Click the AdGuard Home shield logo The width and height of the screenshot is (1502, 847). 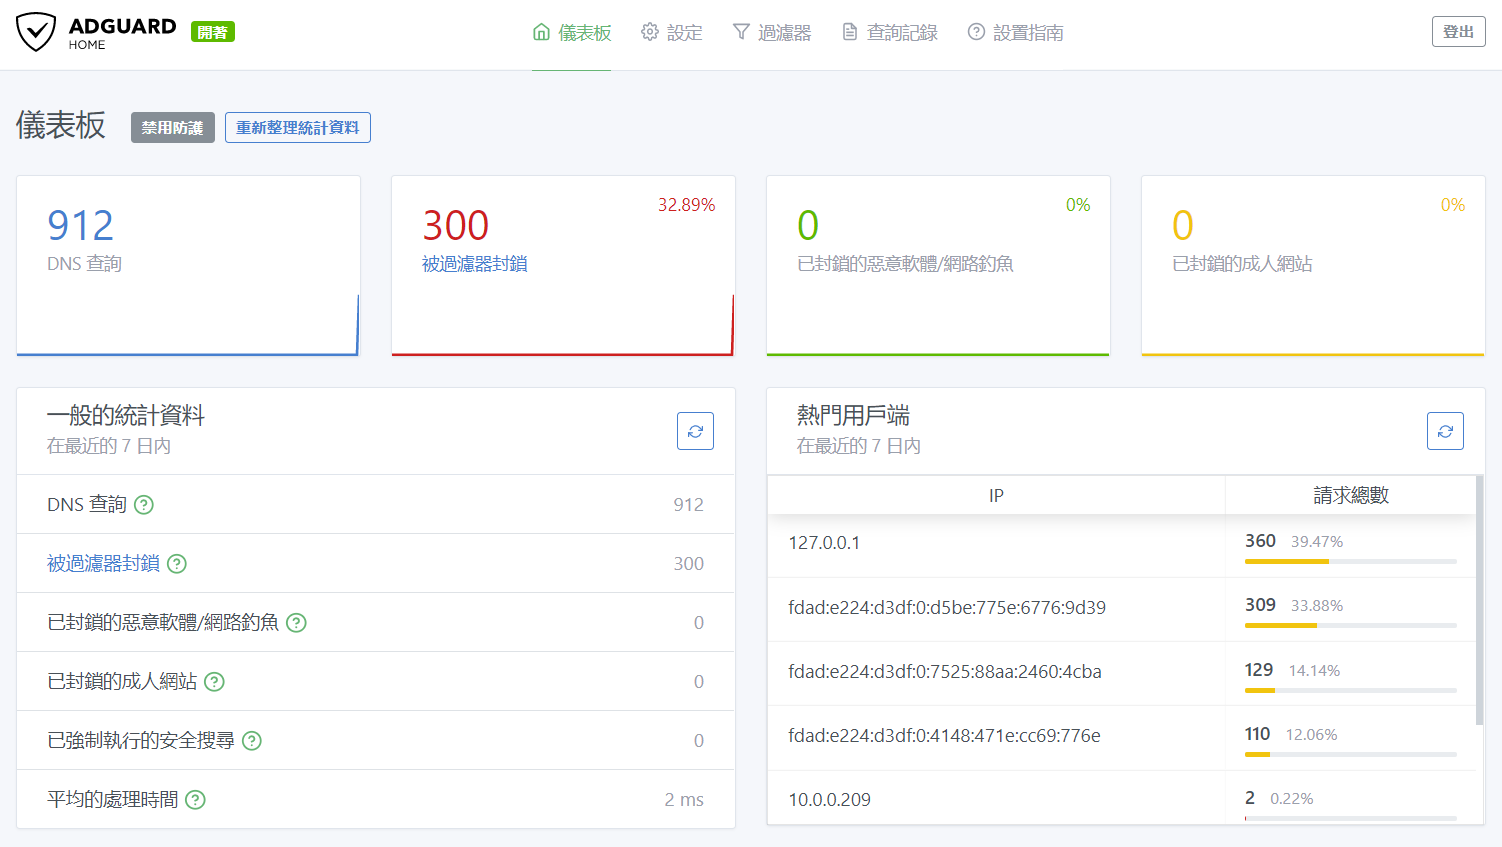click(x=36, y=32)
